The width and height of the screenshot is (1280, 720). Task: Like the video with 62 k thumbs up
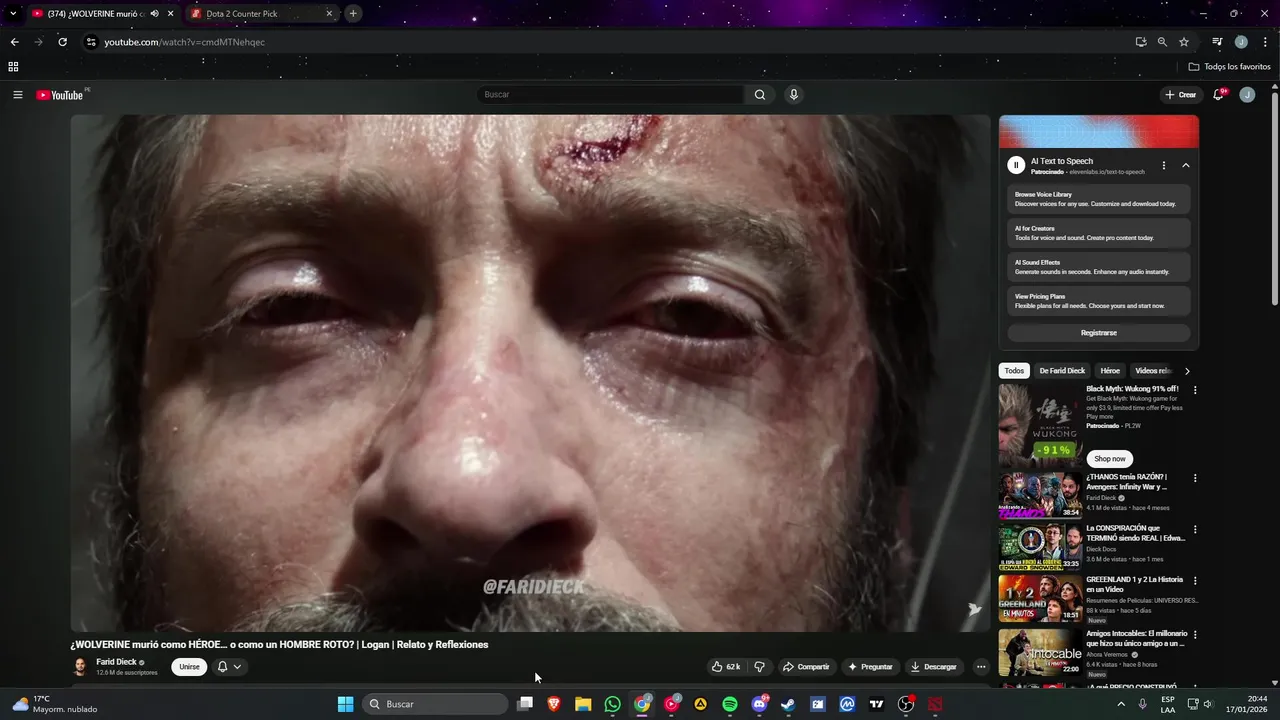726,667
